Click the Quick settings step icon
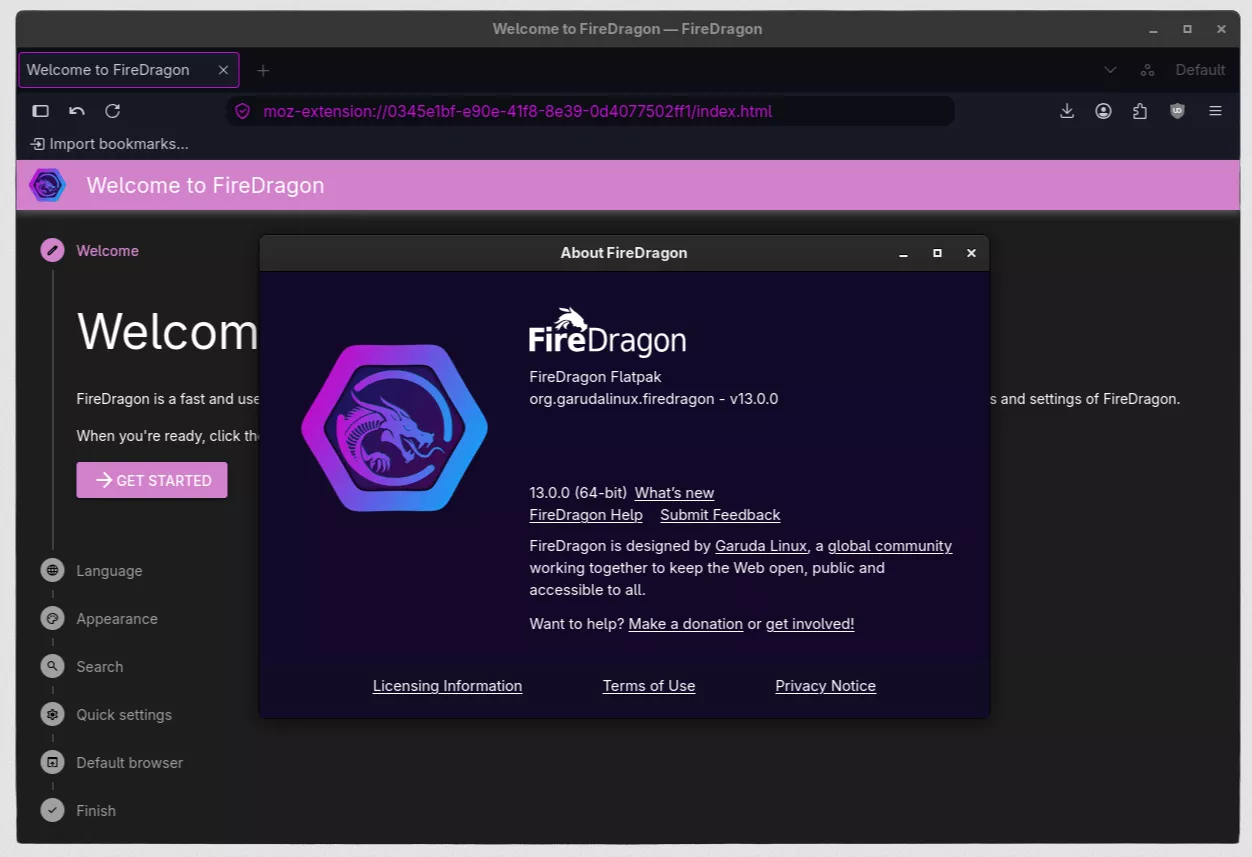This screenshot has width=1252, height=857. (x=53, y=714)
